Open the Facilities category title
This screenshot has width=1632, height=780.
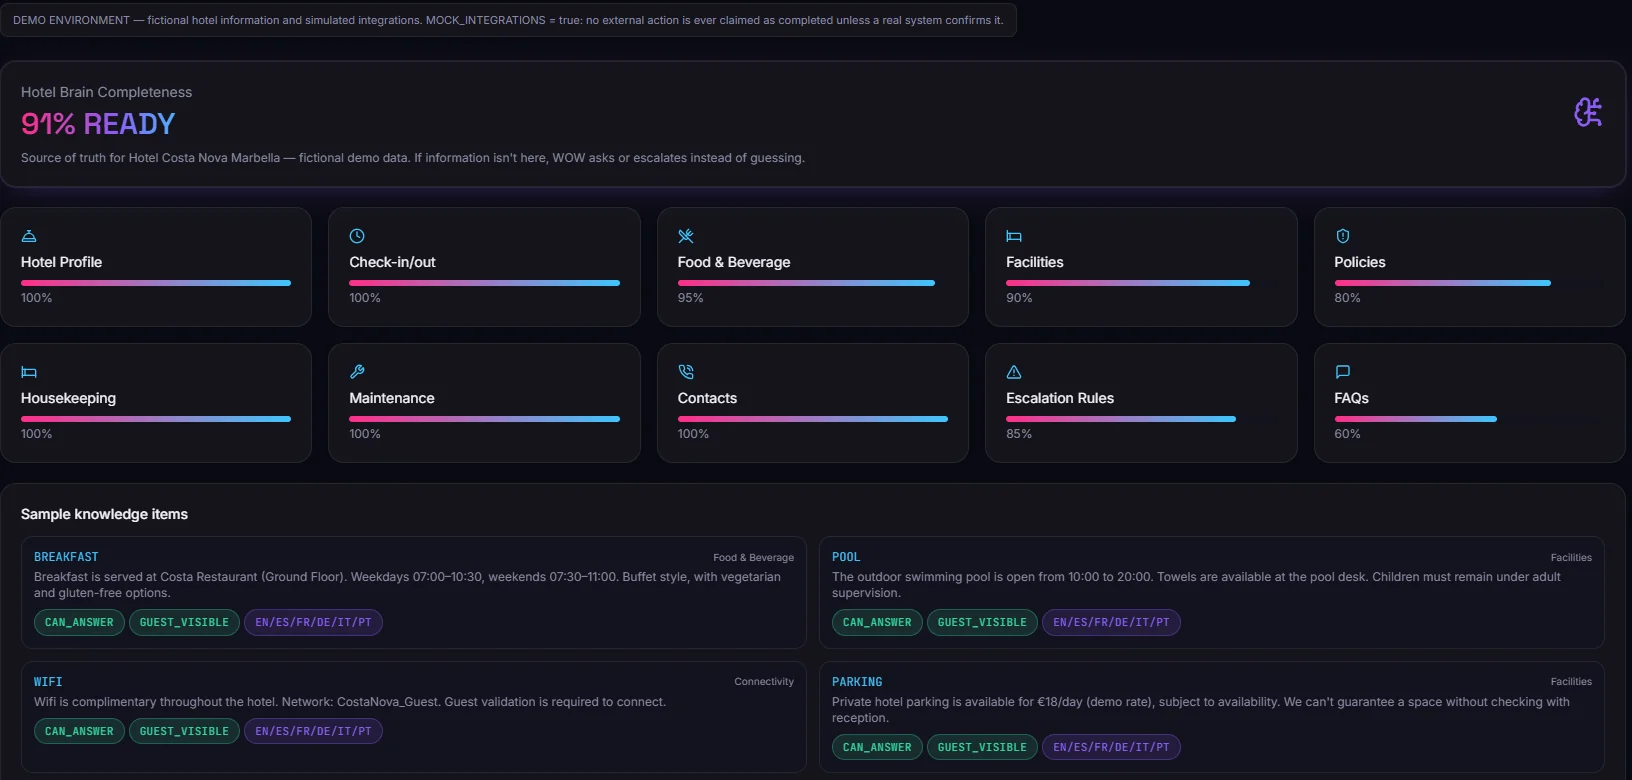[1035, 262]
